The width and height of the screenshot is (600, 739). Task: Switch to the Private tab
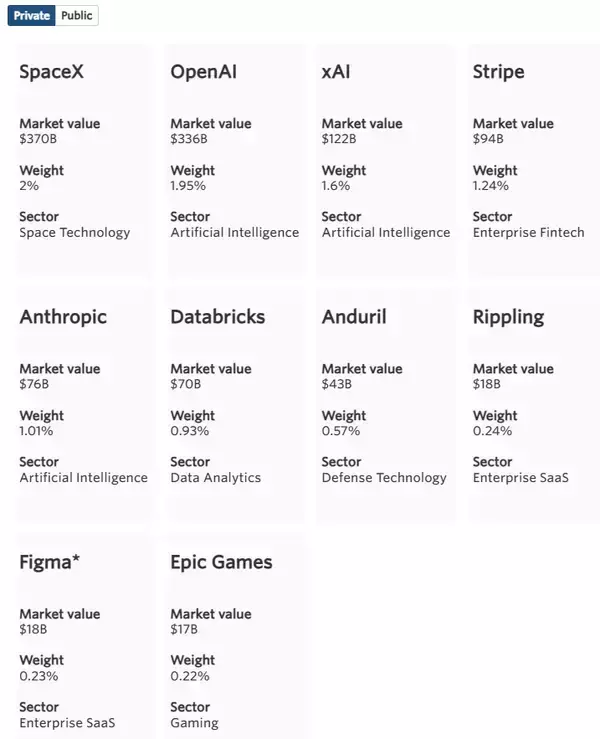pos(31,16)
